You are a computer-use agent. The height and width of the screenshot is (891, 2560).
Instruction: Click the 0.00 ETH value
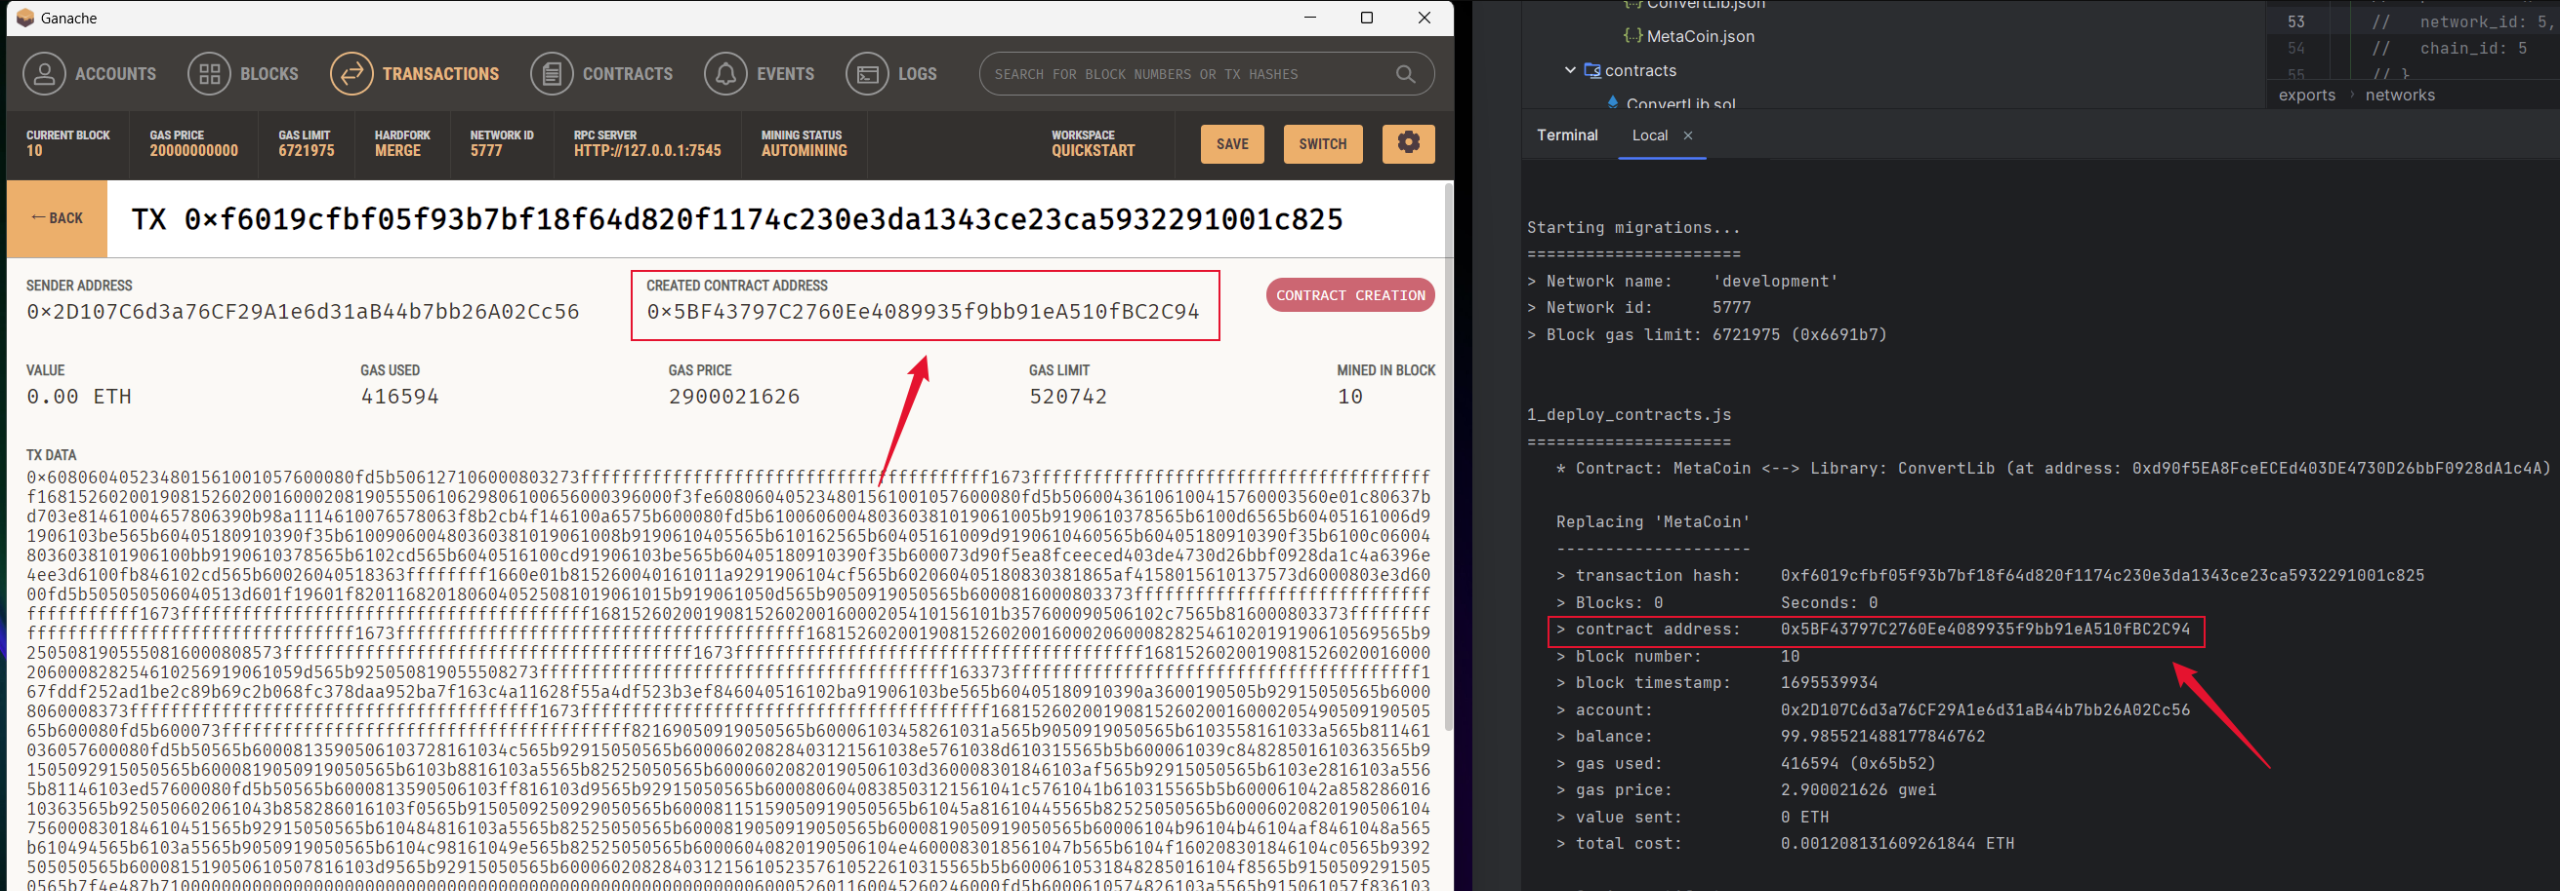79,397
